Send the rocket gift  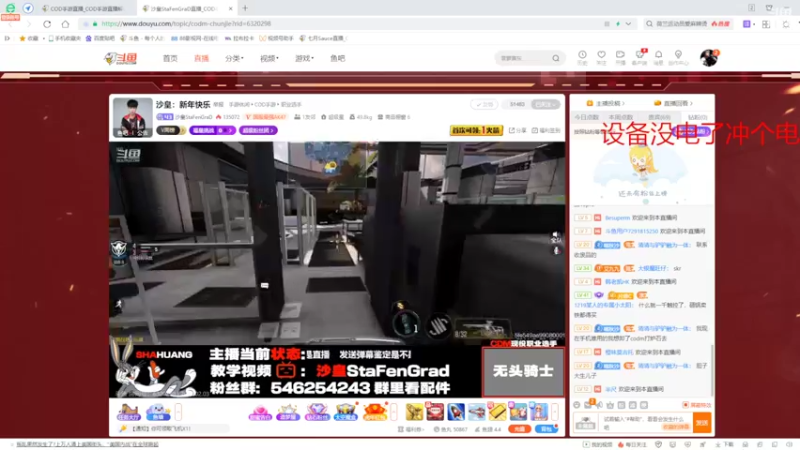456,412
